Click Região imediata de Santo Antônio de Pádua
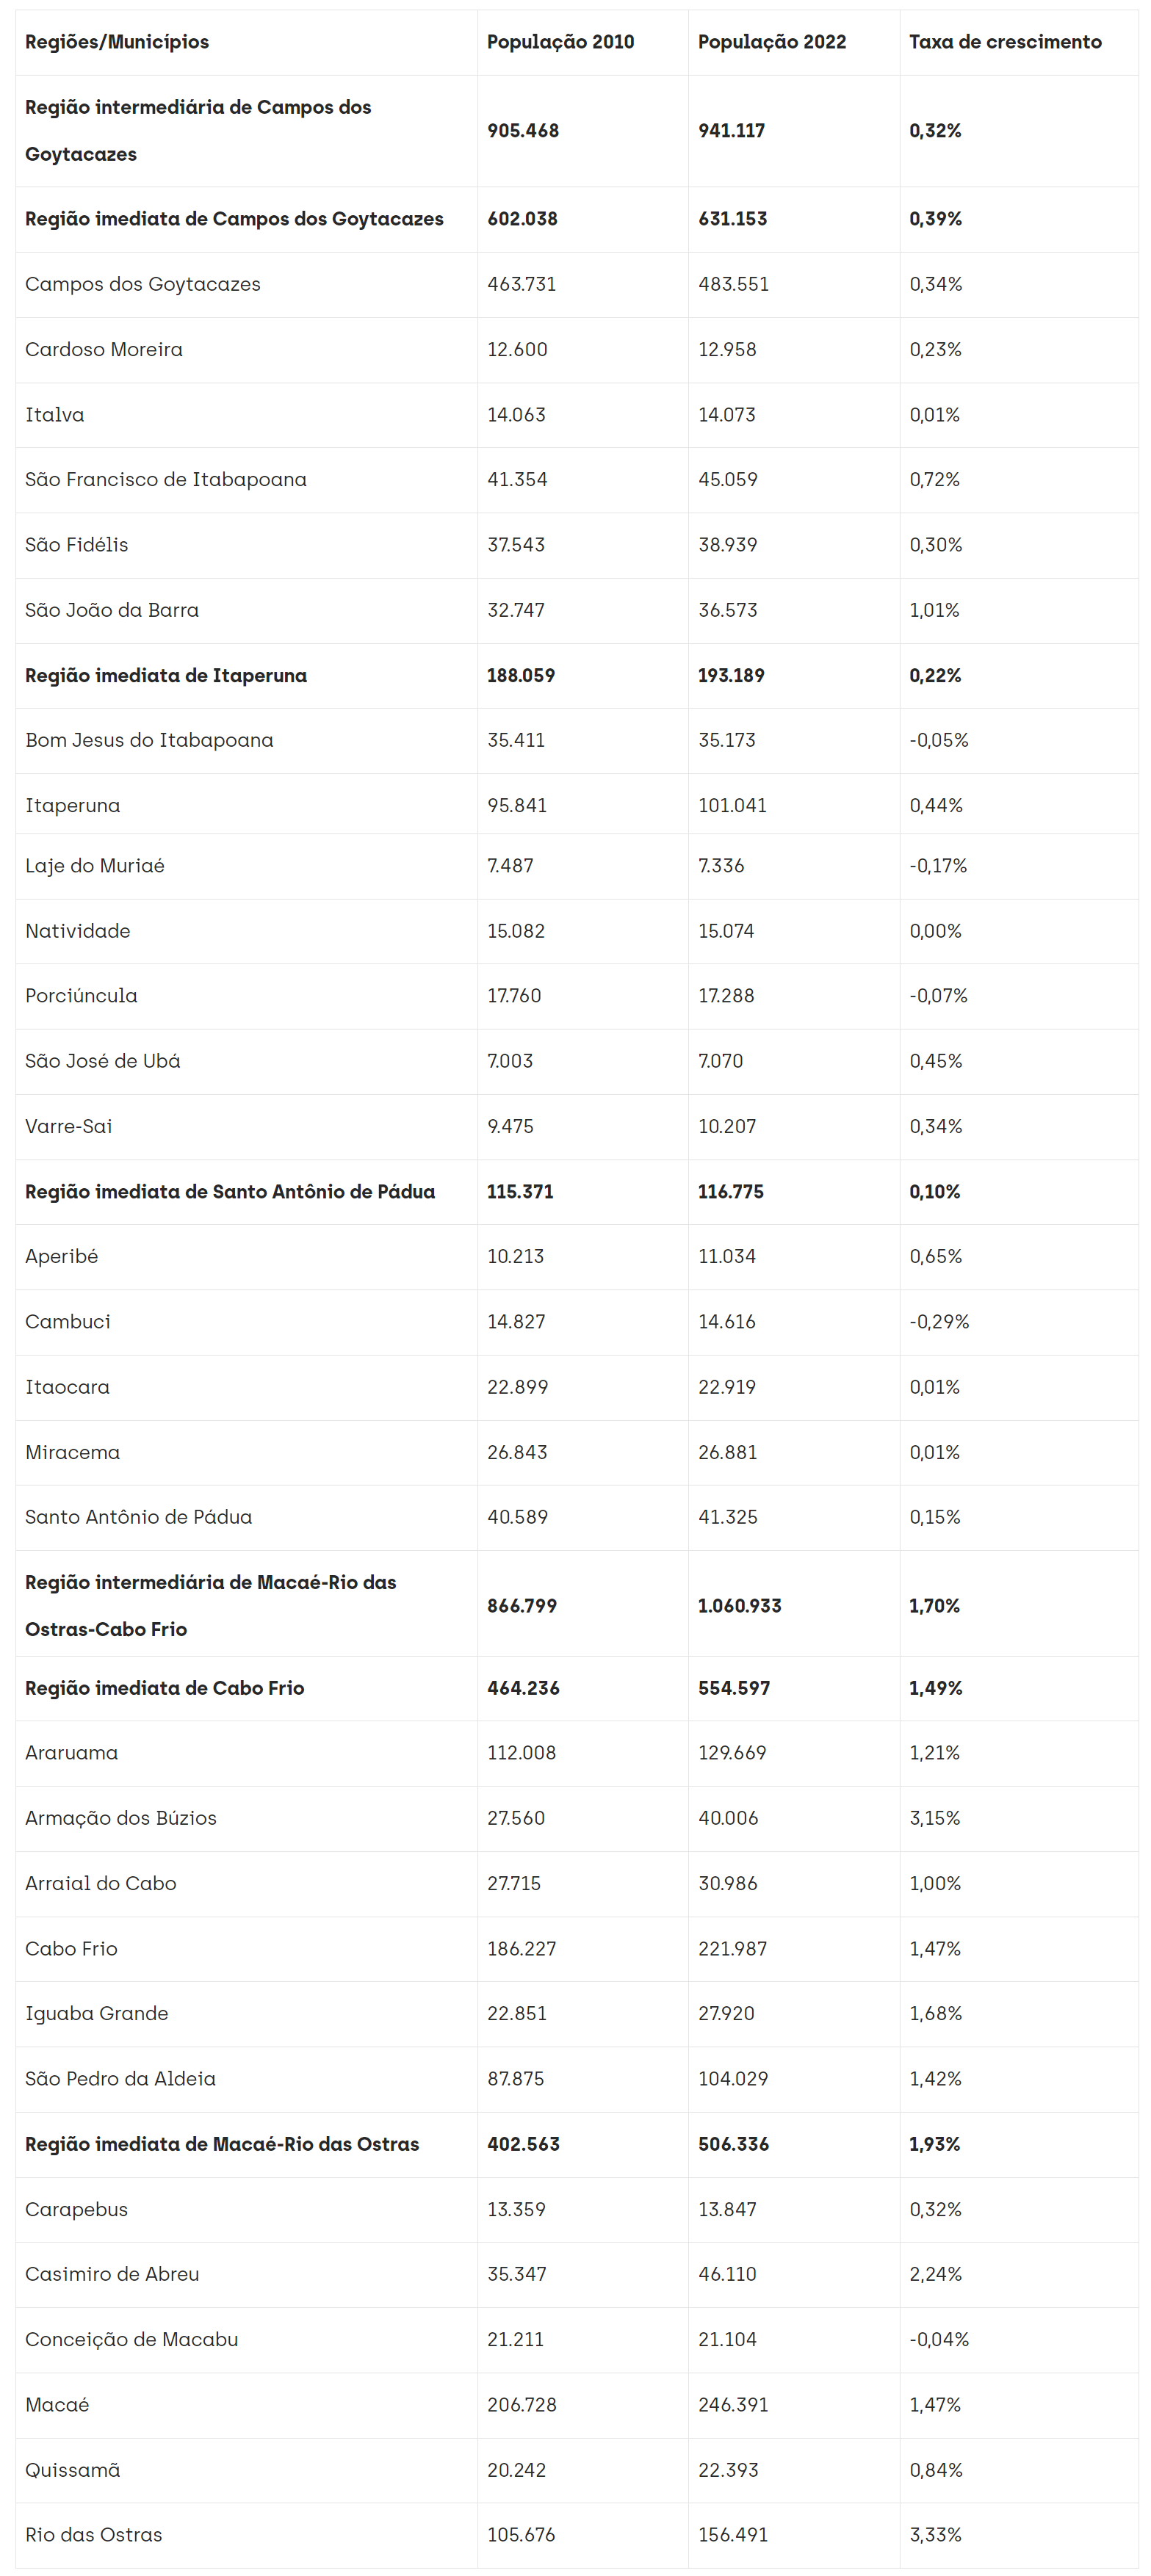Screen dimensions: 1151x2576 (x=230, y=1191)
